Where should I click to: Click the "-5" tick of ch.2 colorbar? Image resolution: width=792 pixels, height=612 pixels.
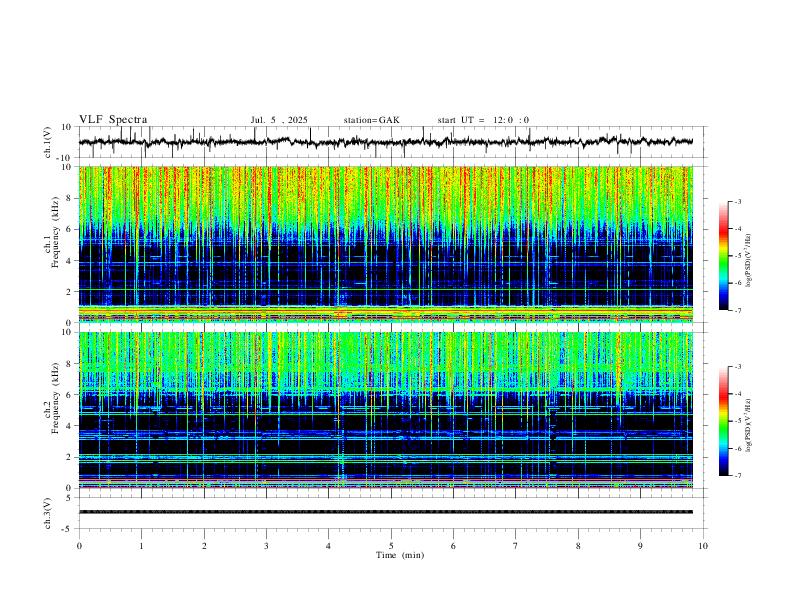pyautogui.click(x=738, y=421)
